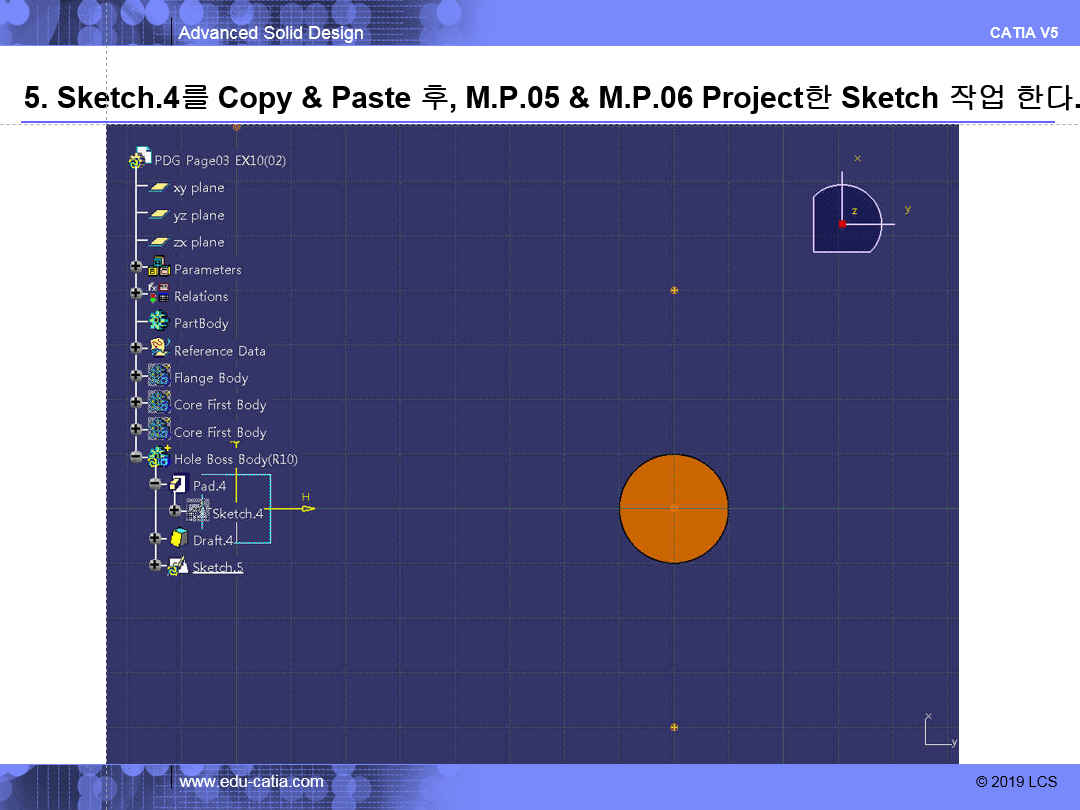1080x810 pixels.
Task: Collapse the Hole Boss Body(R10) node
Action: tap(136, 458)
